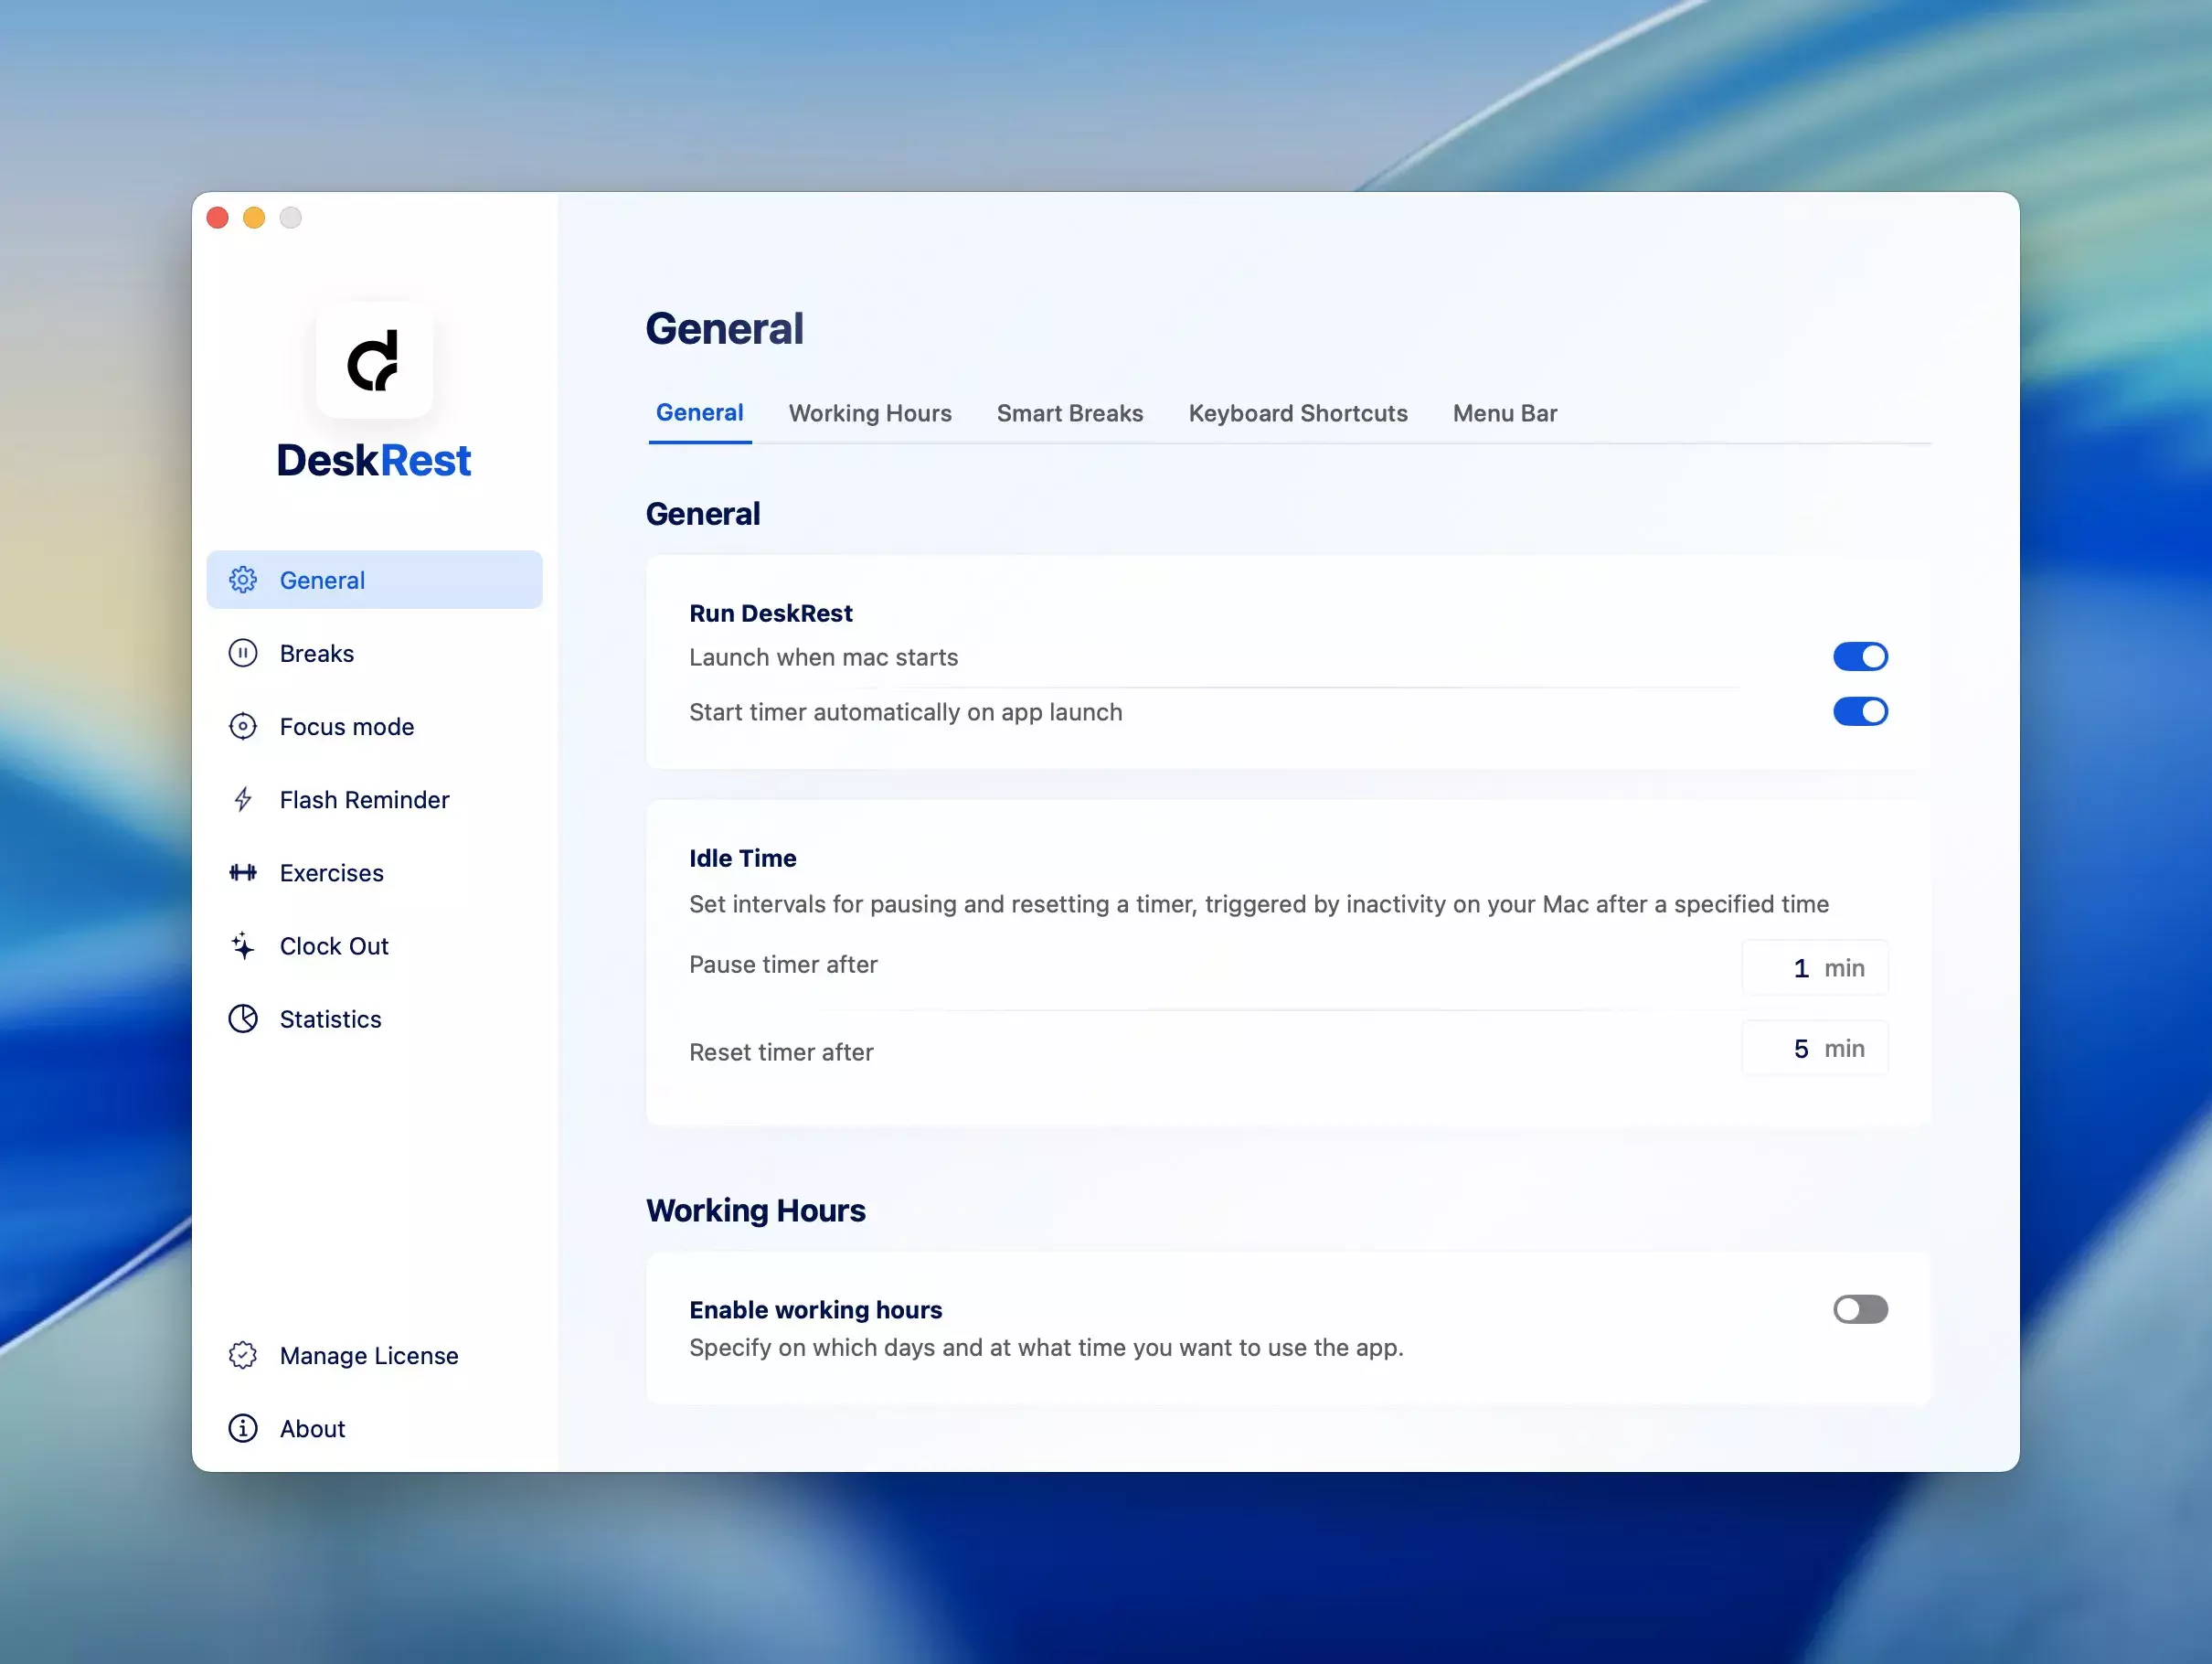
Task: Click the About info icon
Action: click(x=243, y=1429)
